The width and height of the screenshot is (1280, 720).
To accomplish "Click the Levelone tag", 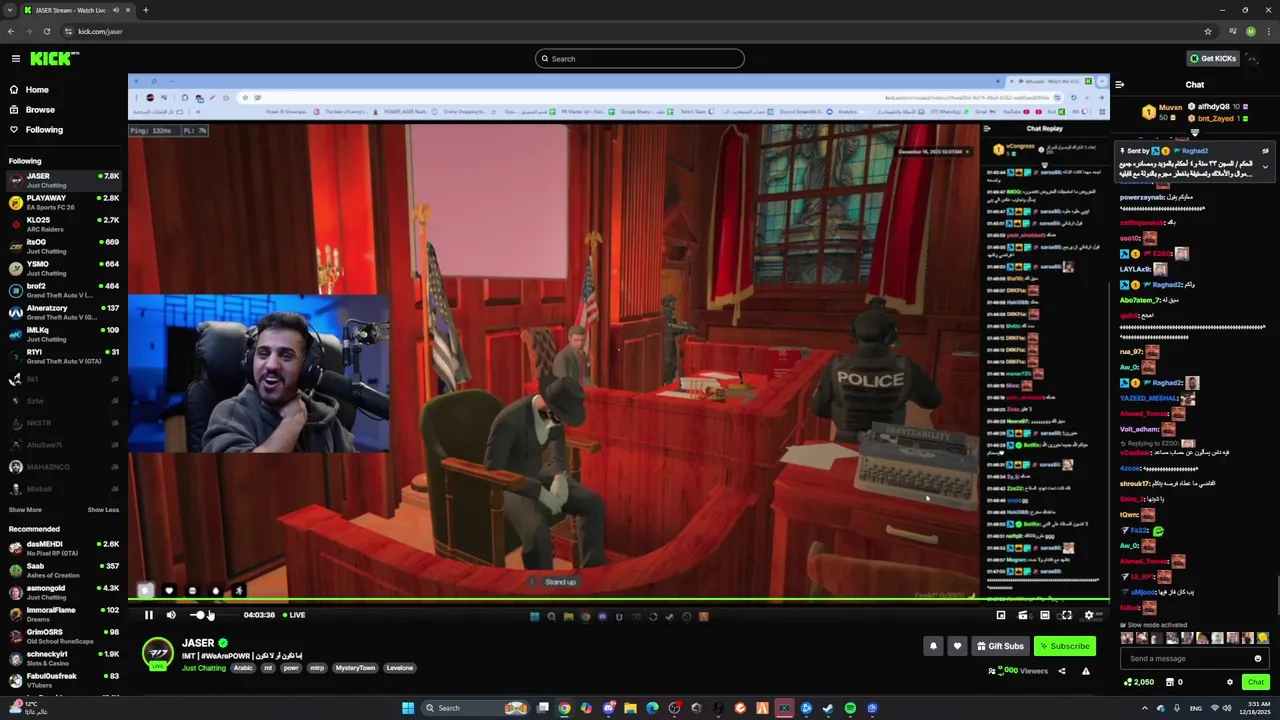I will point(399,668).
